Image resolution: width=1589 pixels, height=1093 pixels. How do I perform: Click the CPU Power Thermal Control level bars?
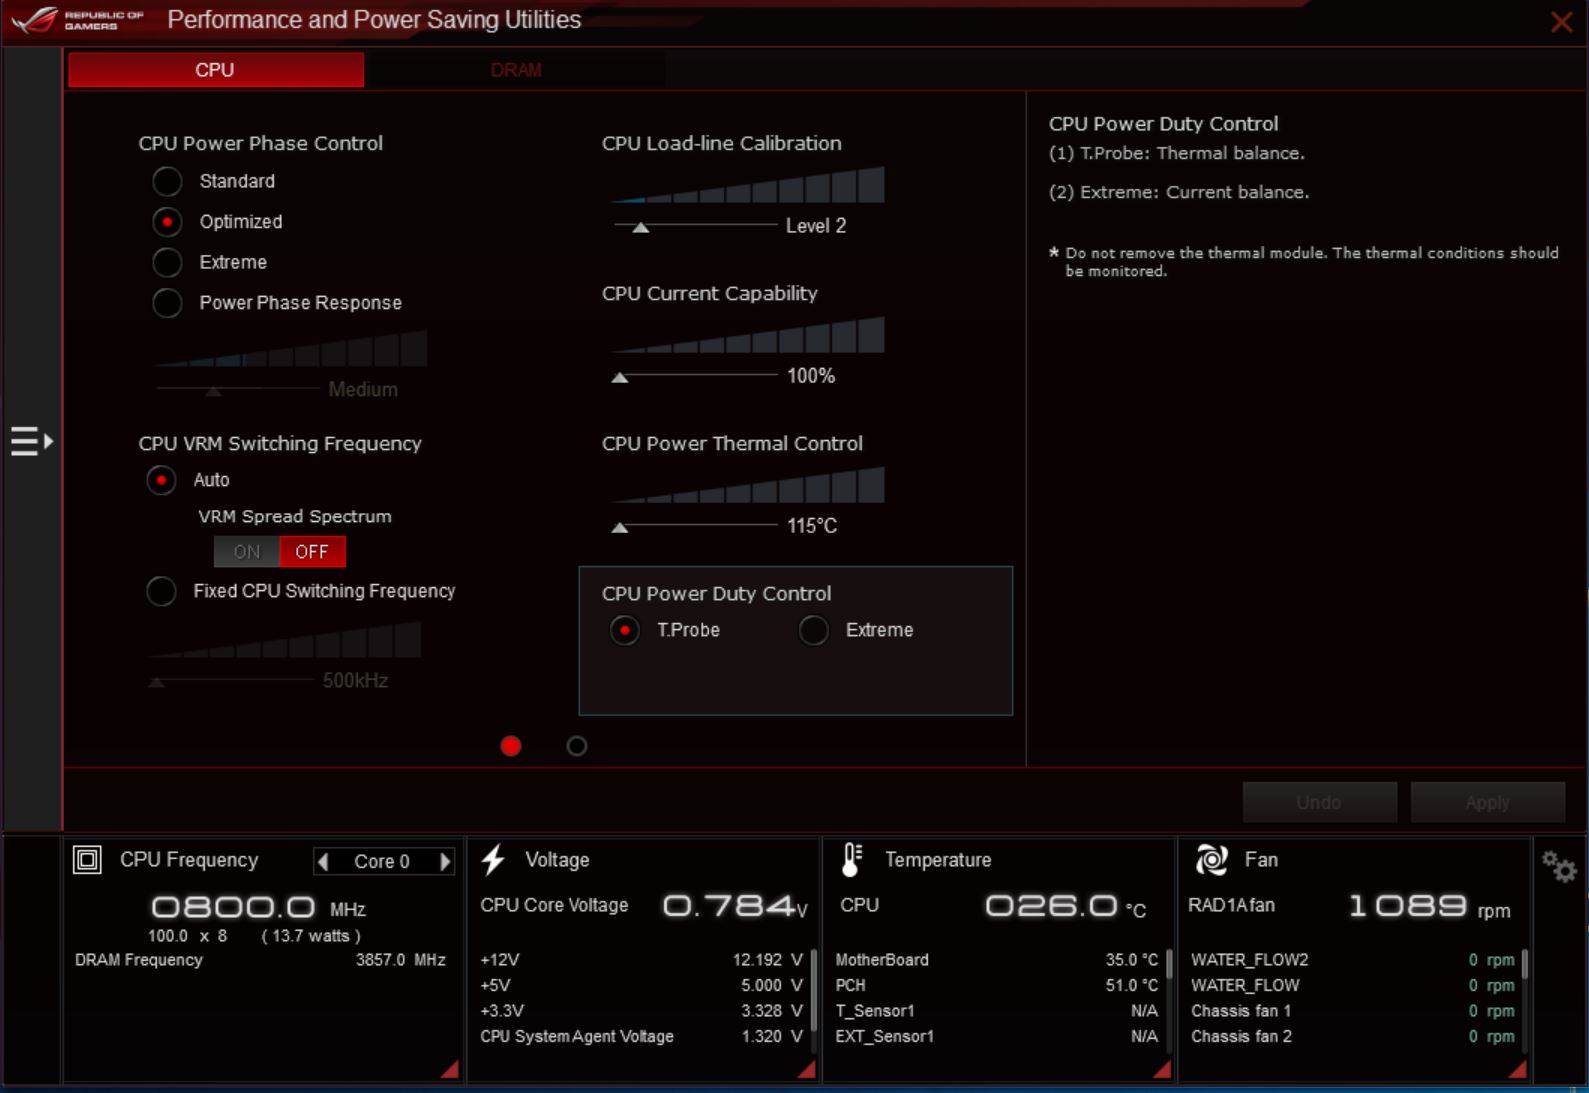coord(748,485)
